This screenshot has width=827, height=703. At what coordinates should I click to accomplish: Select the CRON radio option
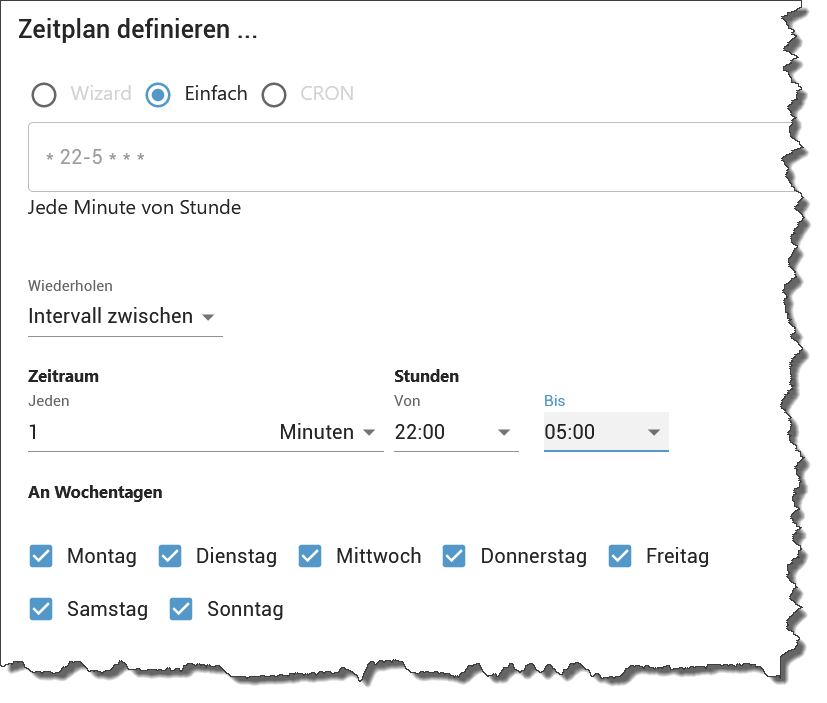pyautogui.click(x=274, y=95)
